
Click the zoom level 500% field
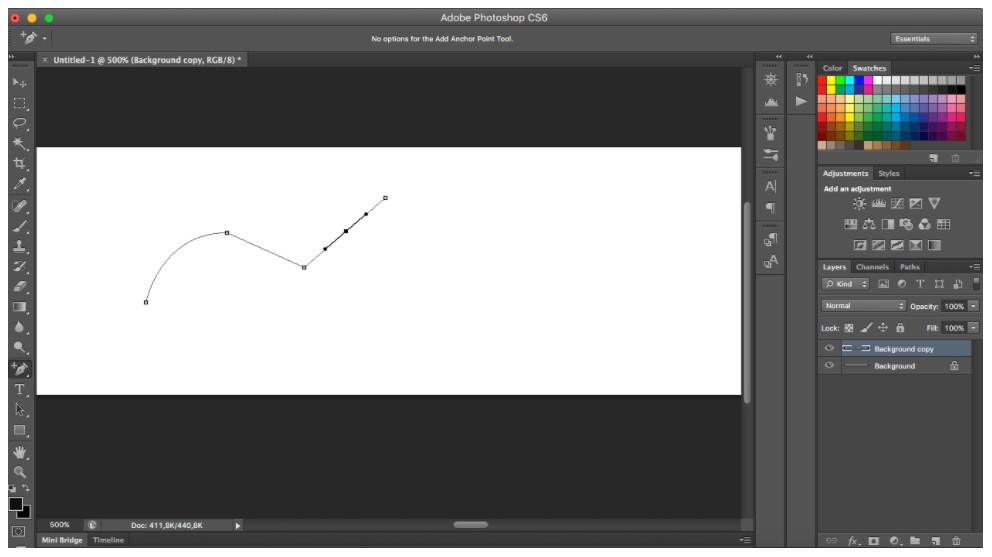pos(59,525)
